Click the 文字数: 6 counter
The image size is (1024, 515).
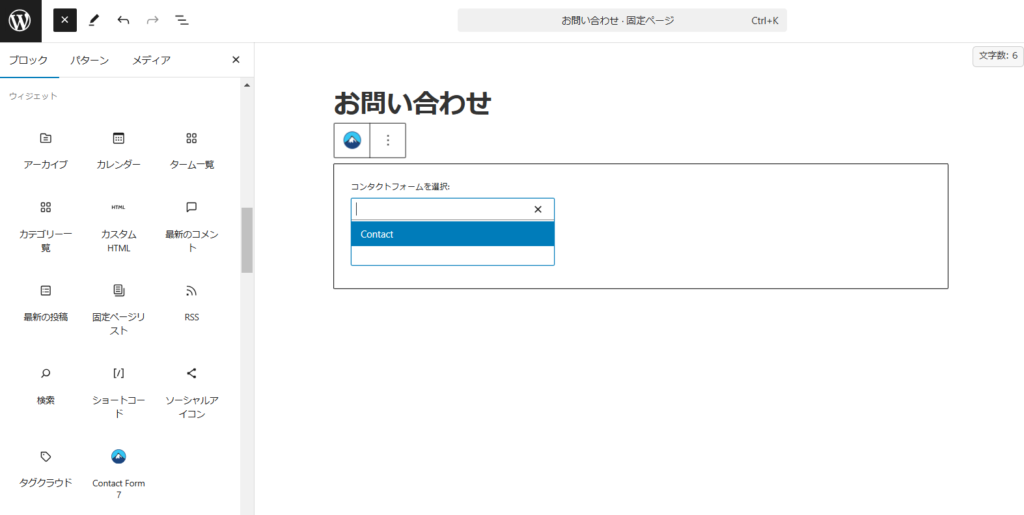click(x=998, y=56)
